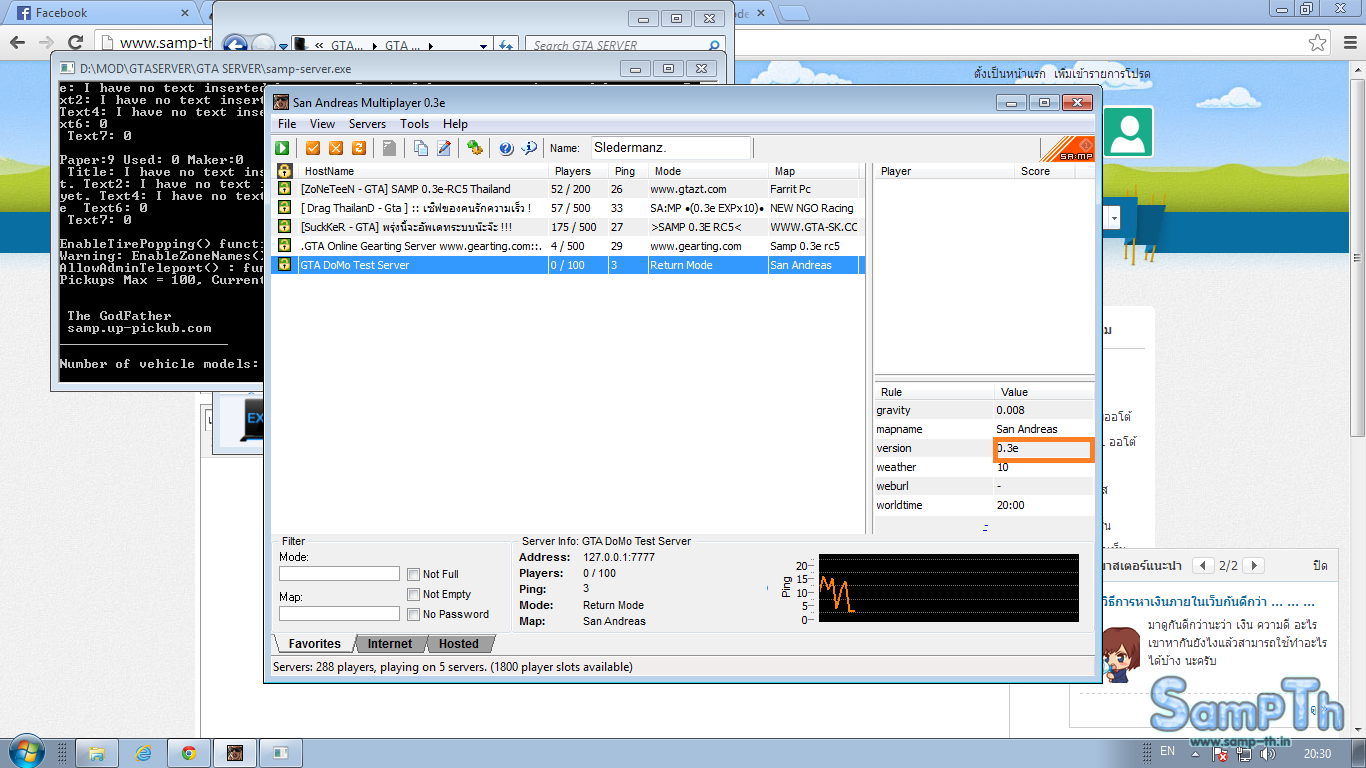1366x768 pixels.
Task: Click next arrow in webpage poster pager
Action: (x=1254, y=566)
